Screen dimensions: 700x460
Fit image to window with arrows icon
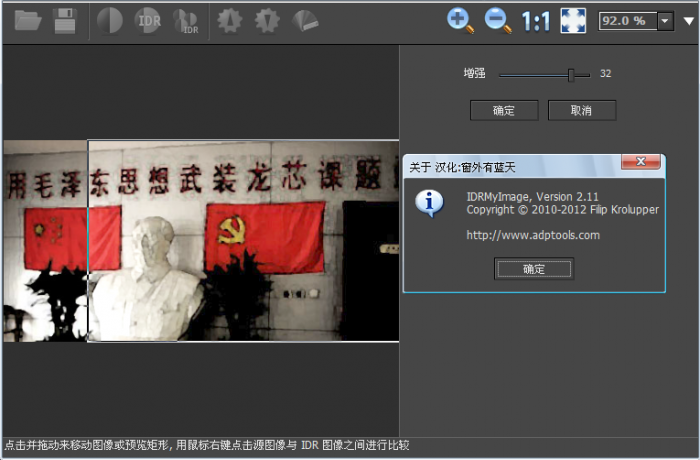[573, 21]
